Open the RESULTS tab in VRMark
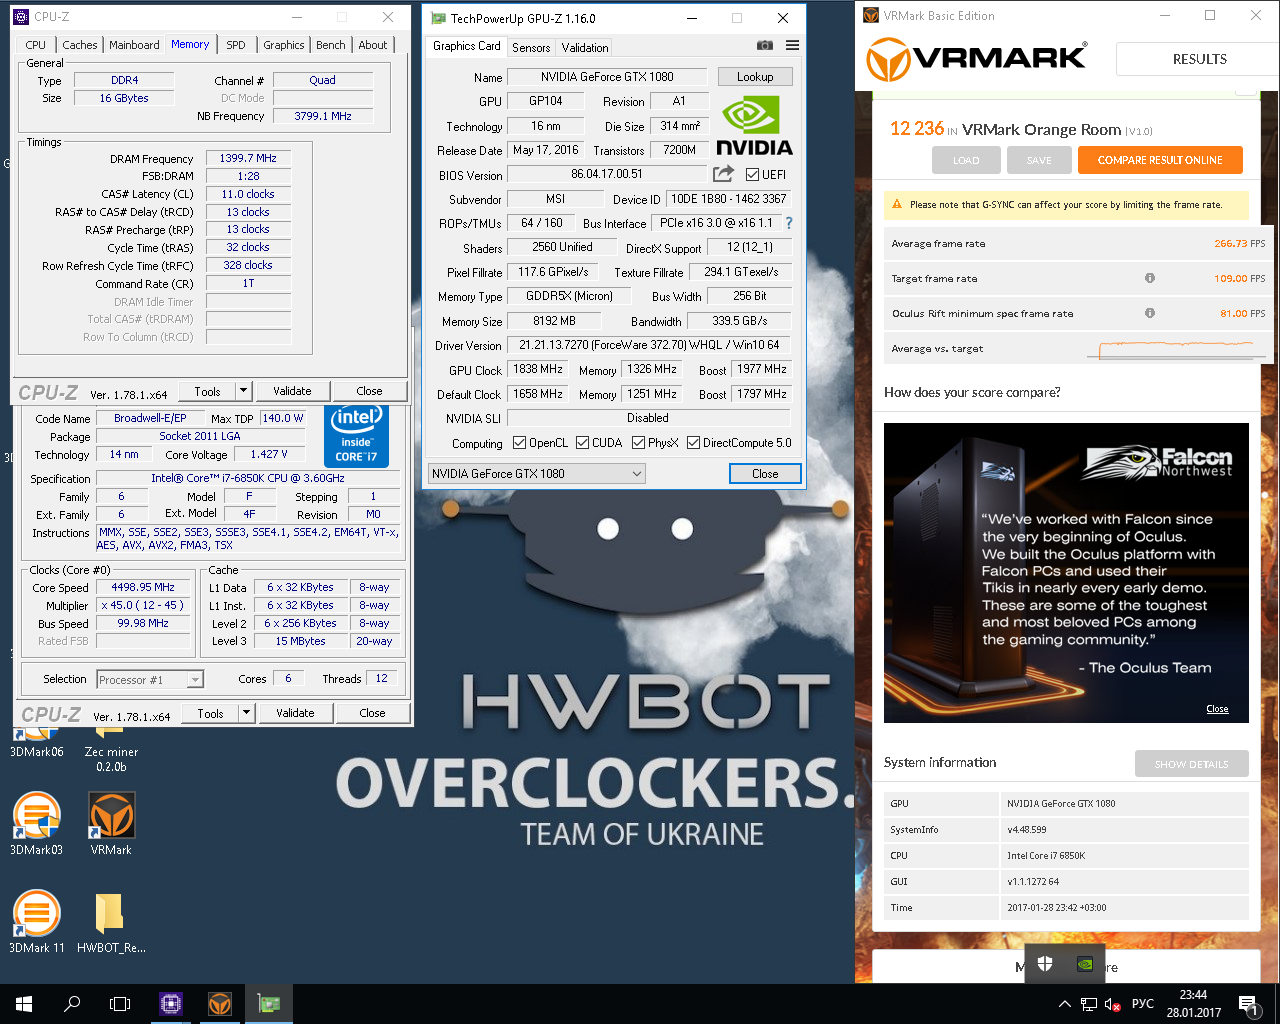Screen dimensions: 1280x1024 [x=1199, y=59]
